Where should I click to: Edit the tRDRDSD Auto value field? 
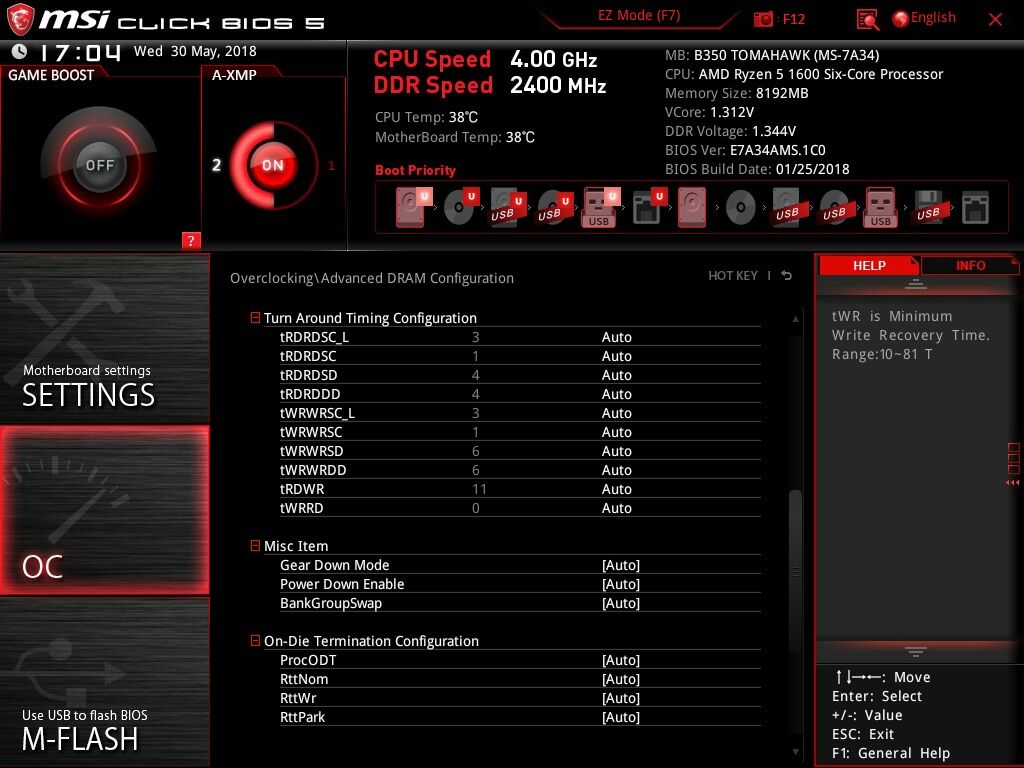[616, 375]
